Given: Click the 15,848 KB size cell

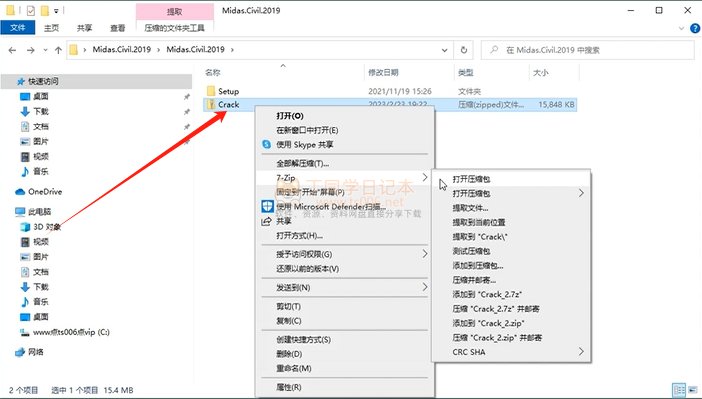Looking at the screenshot, I should click(x=556, y=105).
